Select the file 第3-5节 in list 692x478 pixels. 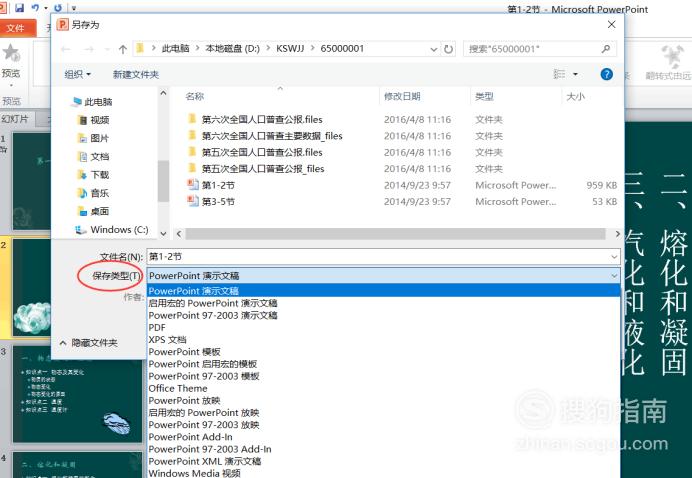pyautogui.click(x=218, y=202)
